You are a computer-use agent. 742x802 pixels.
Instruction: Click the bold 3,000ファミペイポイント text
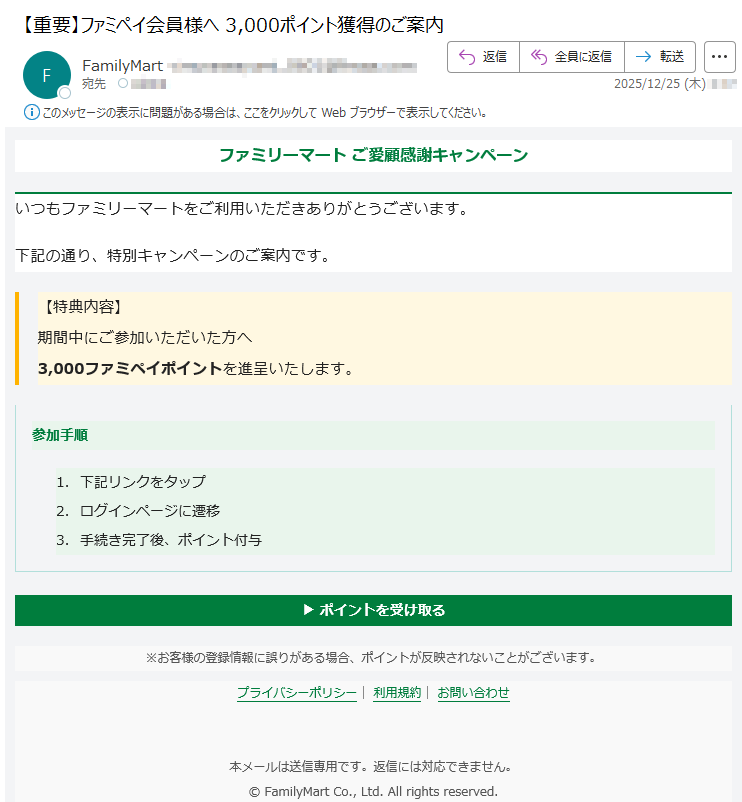coord(130,369)
